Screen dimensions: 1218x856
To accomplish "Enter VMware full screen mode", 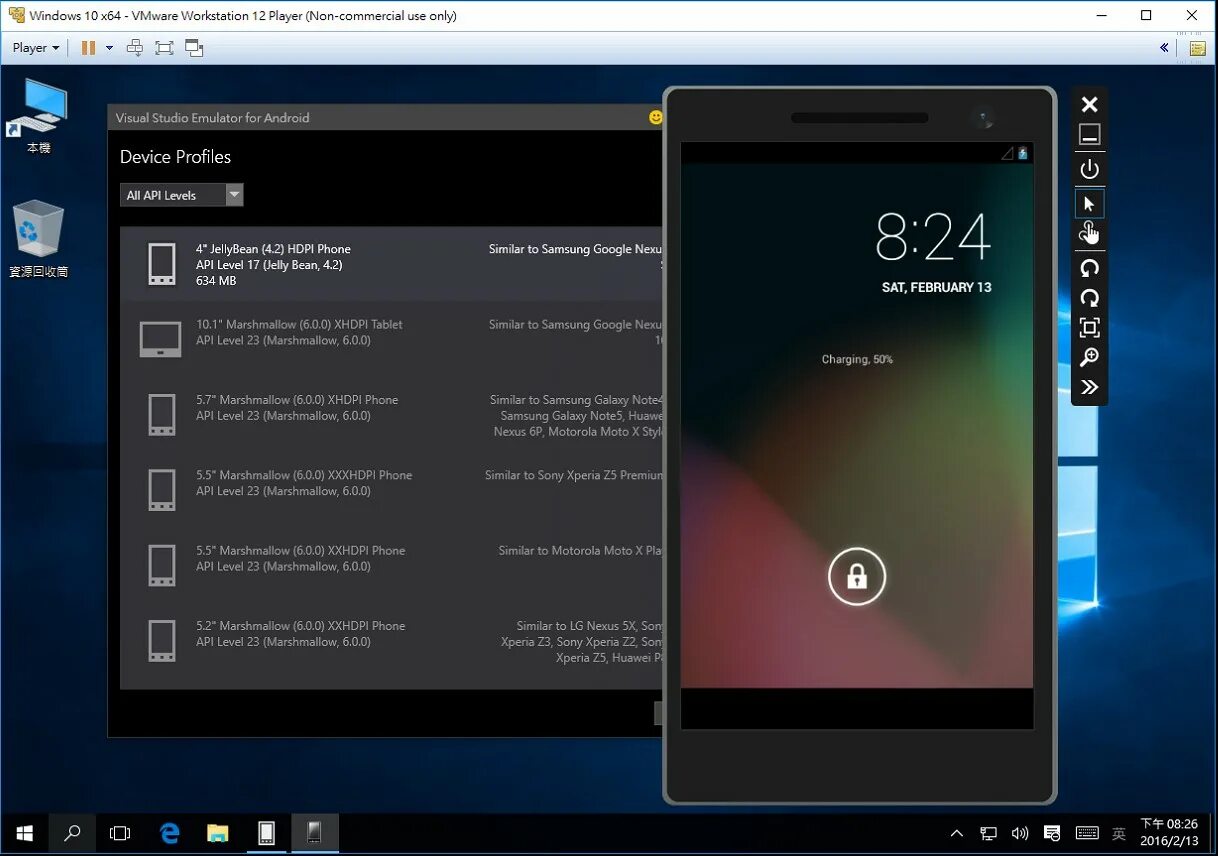I will point(164,47).
